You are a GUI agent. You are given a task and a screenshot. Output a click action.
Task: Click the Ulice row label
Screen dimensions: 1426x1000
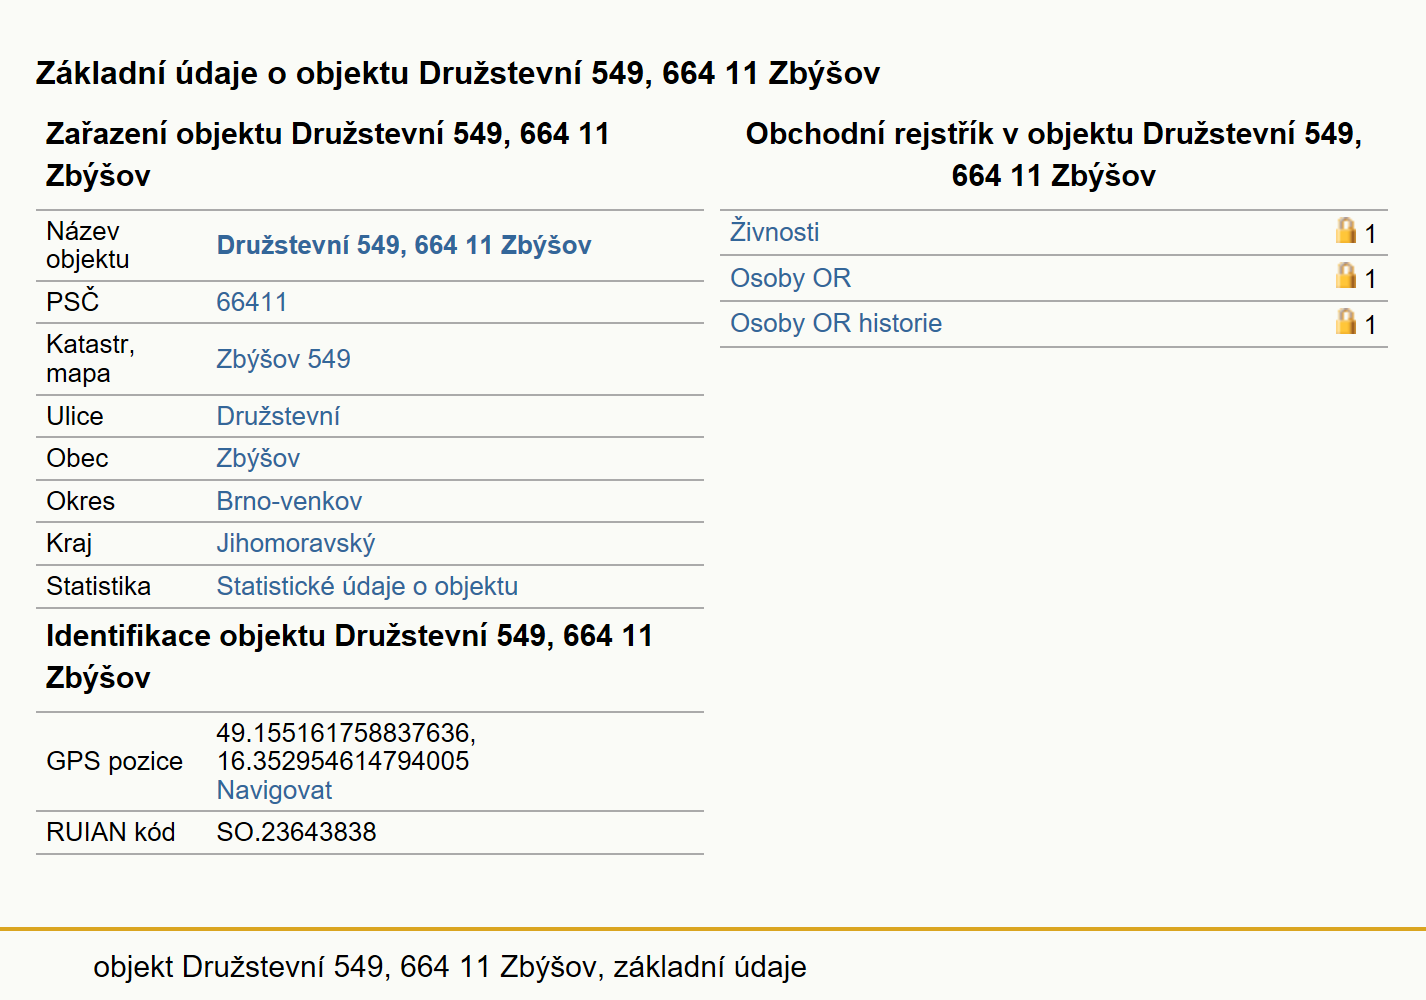coord(75,416)
